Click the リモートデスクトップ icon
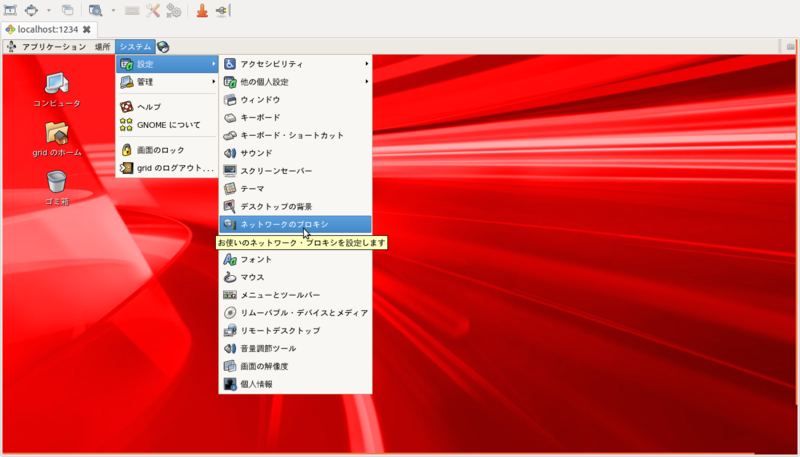Viewport: 800px width, 457px height. point(230,331)
